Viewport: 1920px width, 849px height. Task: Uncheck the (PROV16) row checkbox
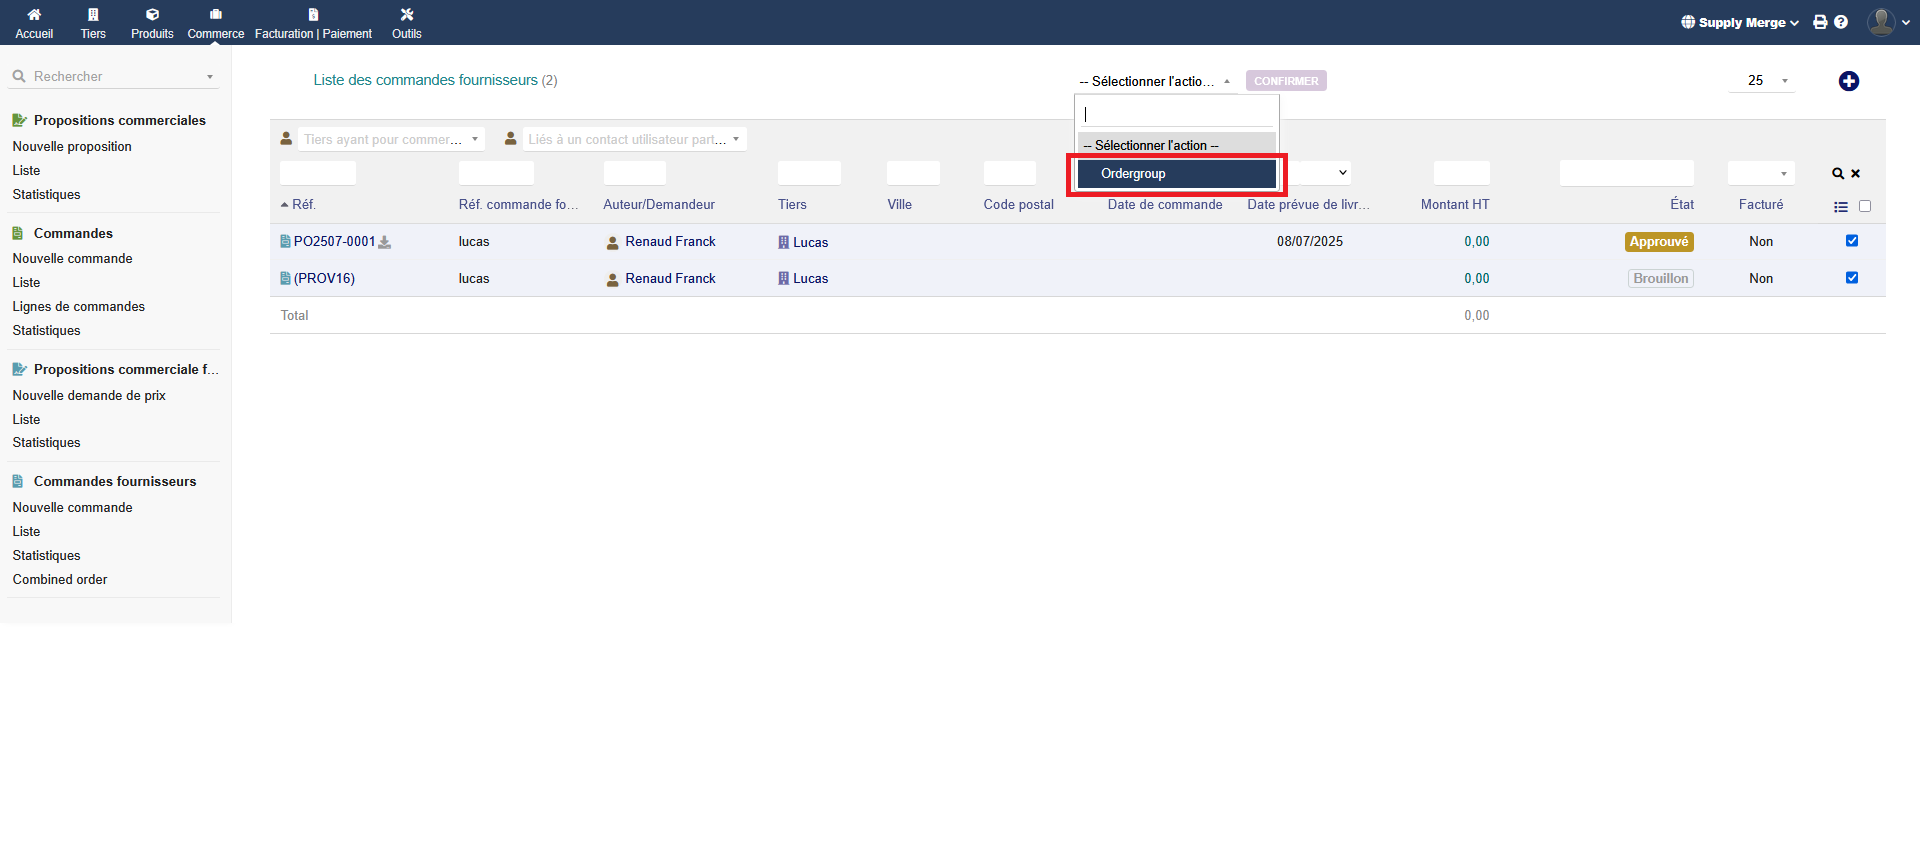1851,278
